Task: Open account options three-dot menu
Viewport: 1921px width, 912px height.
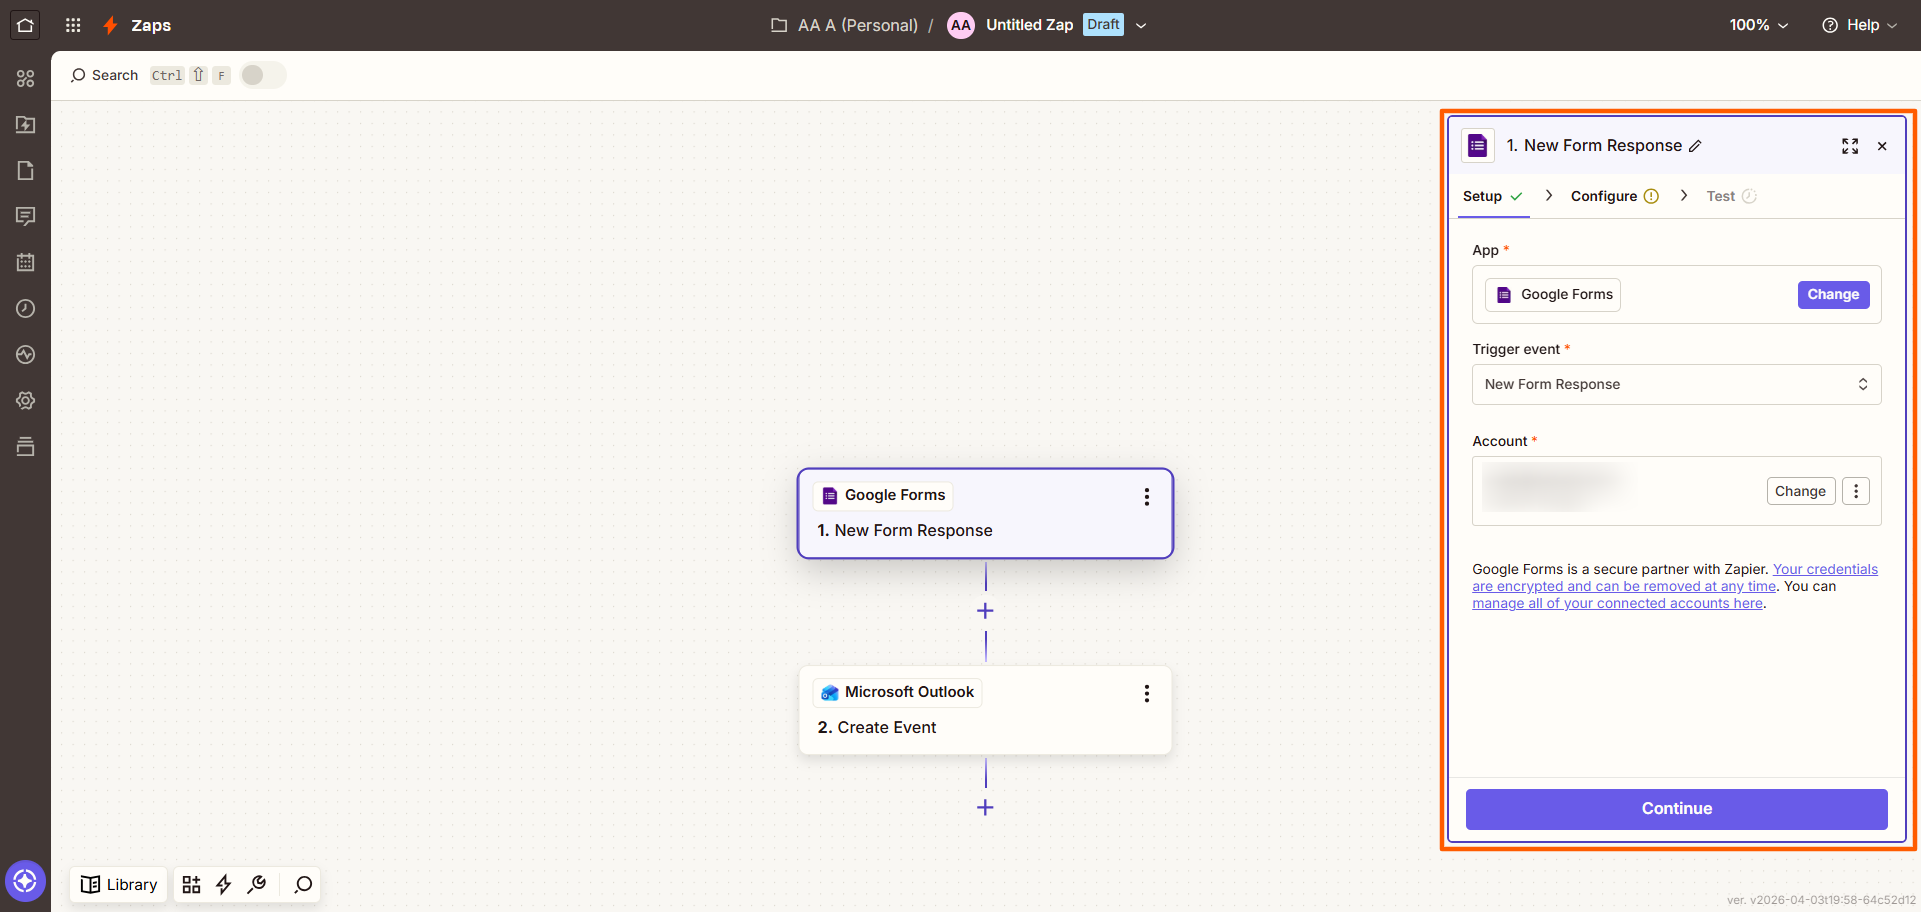Action: pyautogui.click(x=1856, y=491)
